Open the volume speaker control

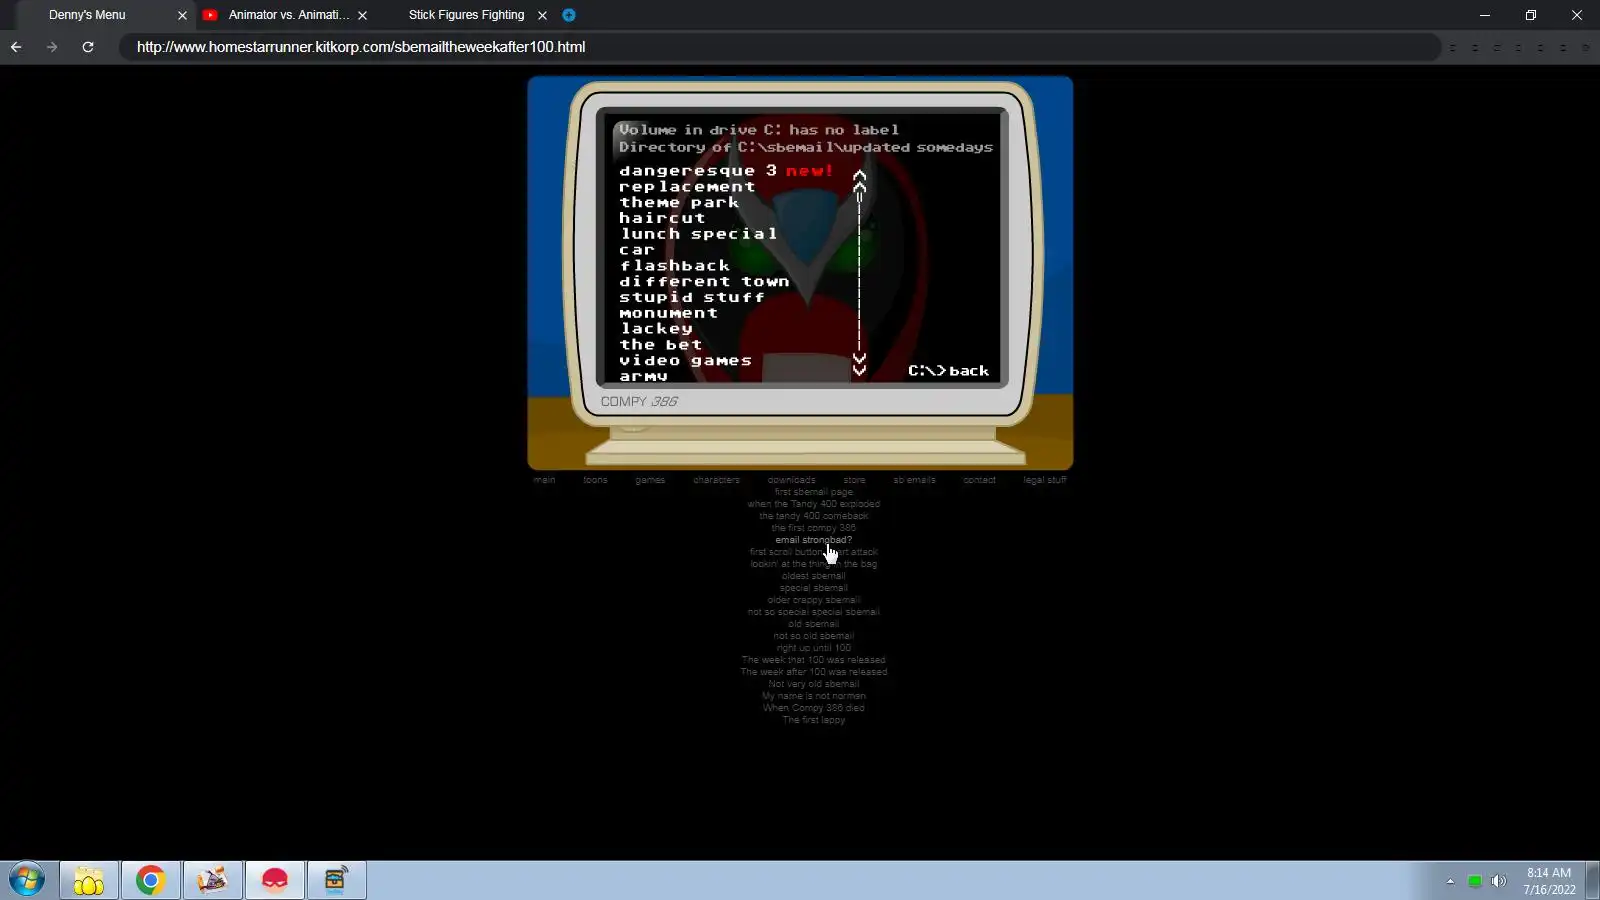(x=1498, y=881)
